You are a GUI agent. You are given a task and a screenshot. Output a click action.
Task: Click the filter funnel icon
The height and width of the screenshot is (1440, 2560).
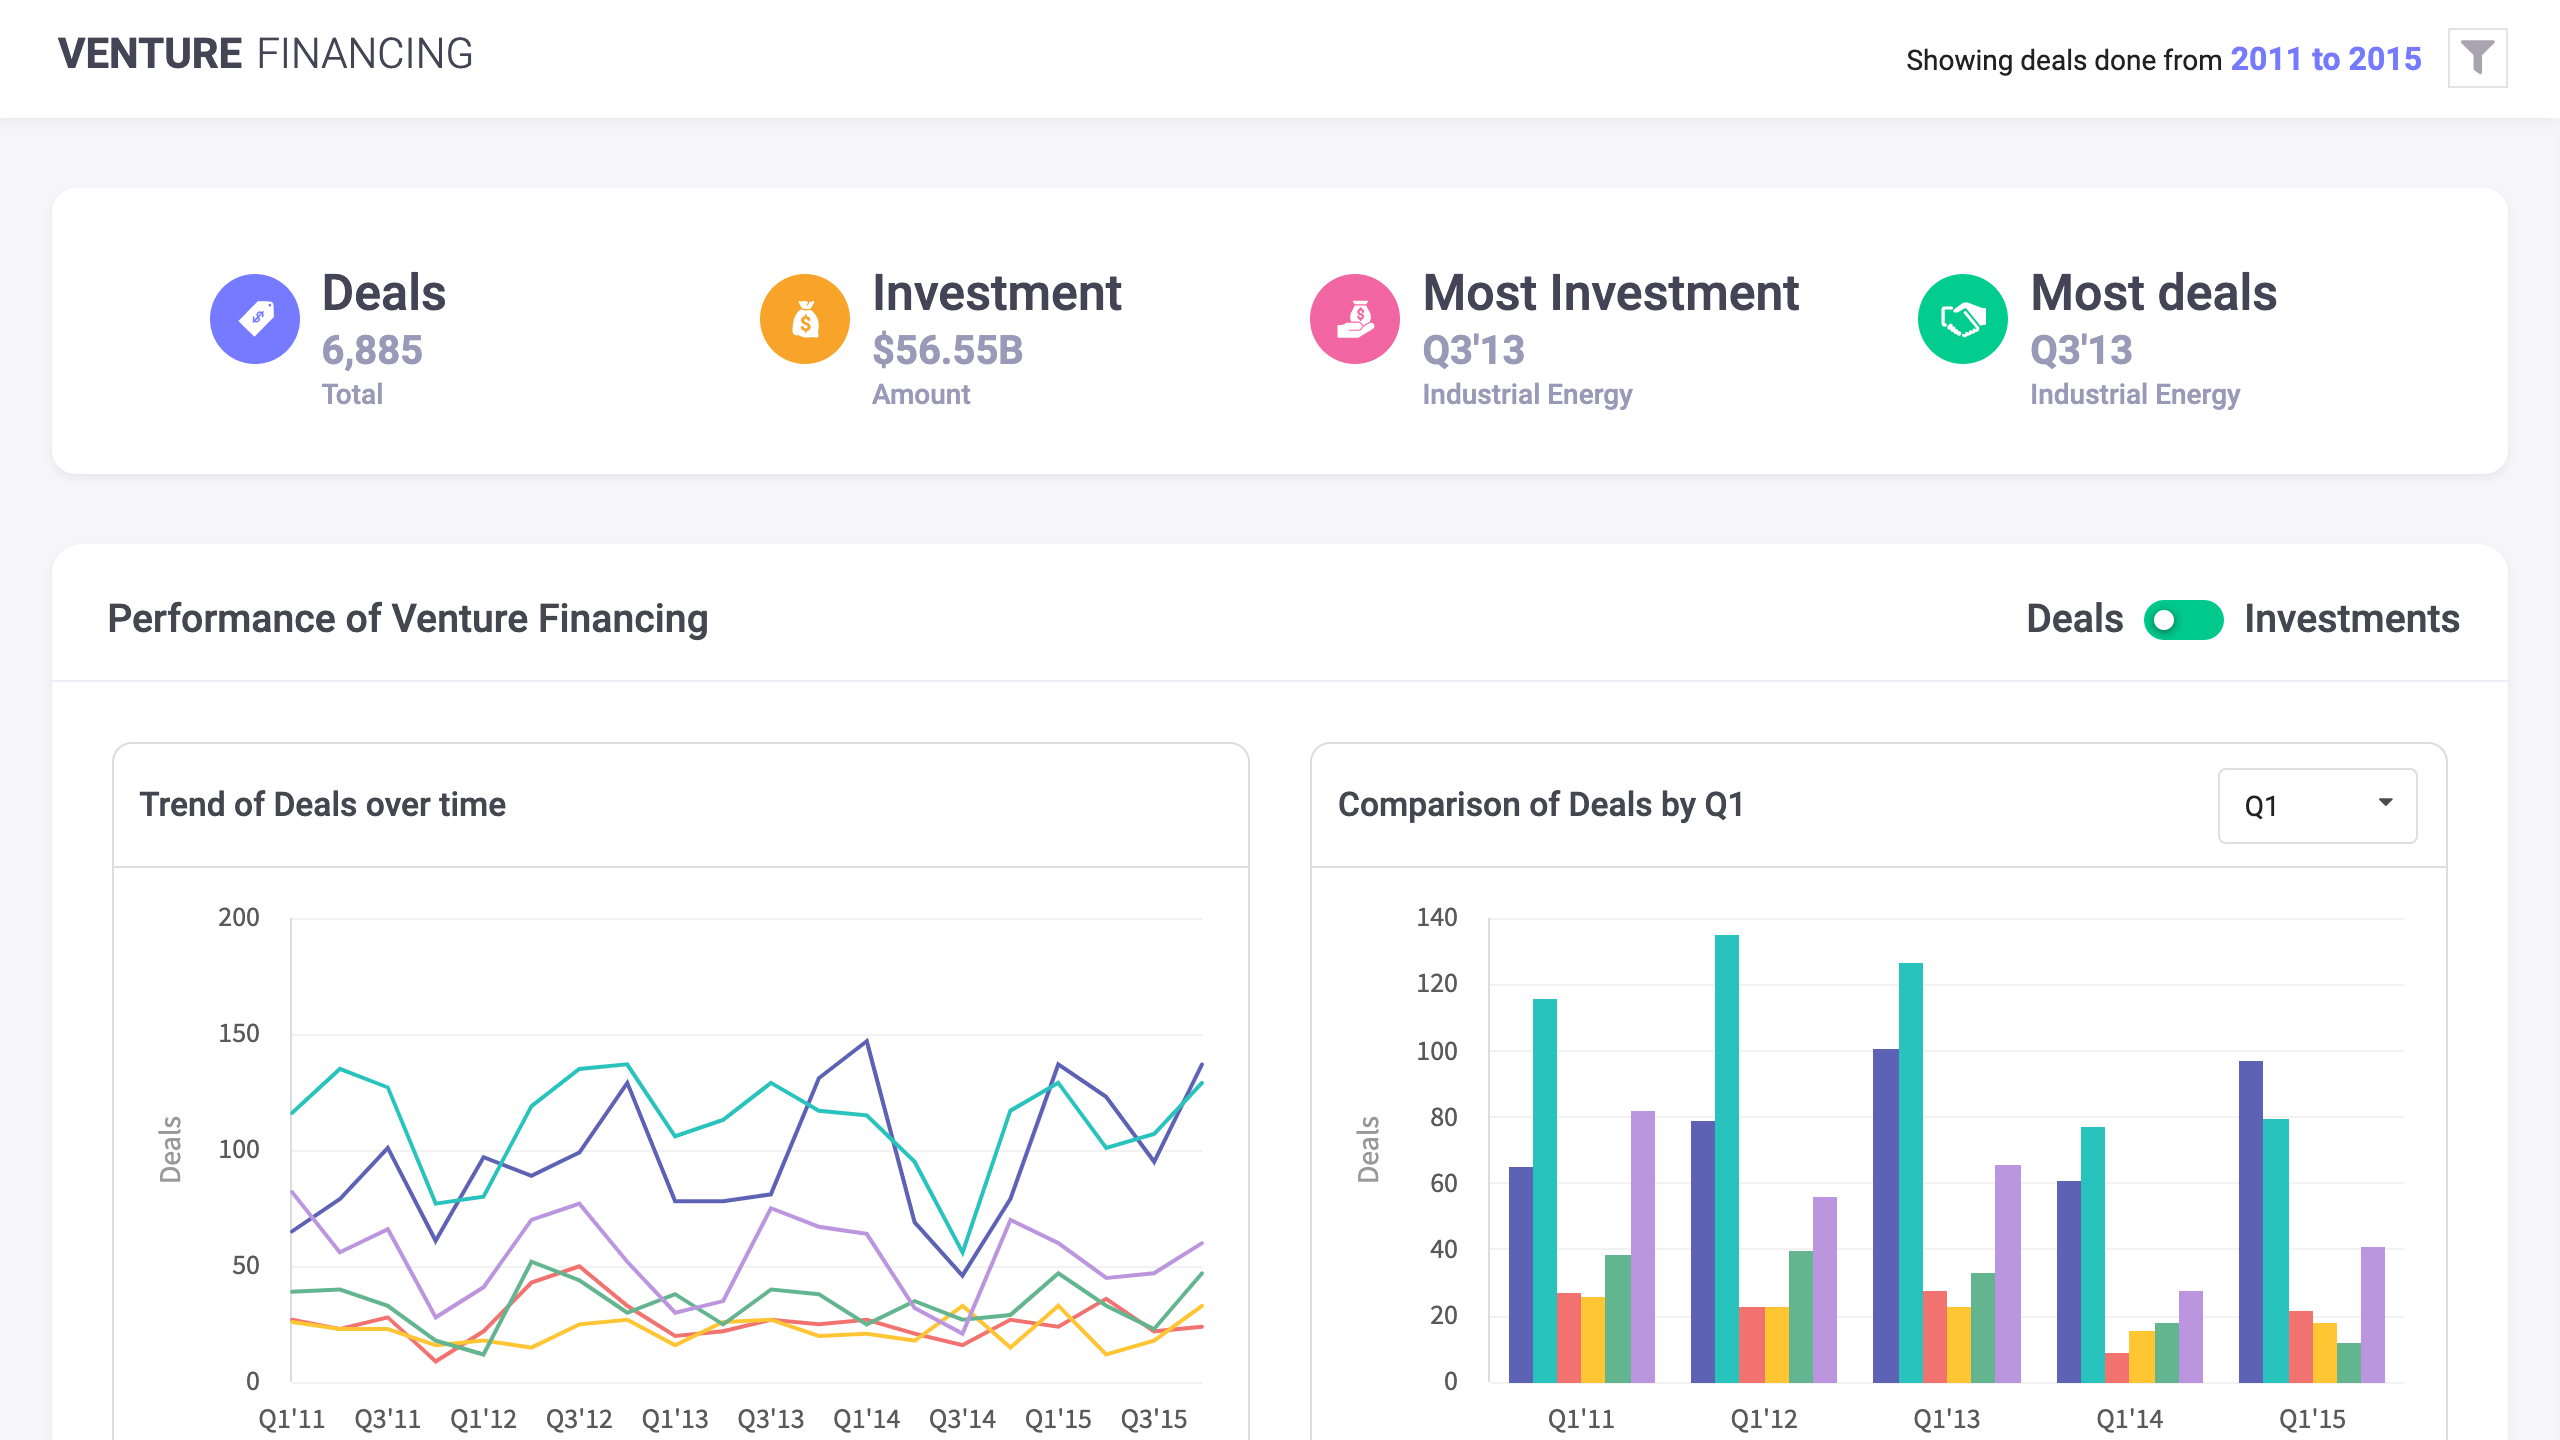[2476, 58]
